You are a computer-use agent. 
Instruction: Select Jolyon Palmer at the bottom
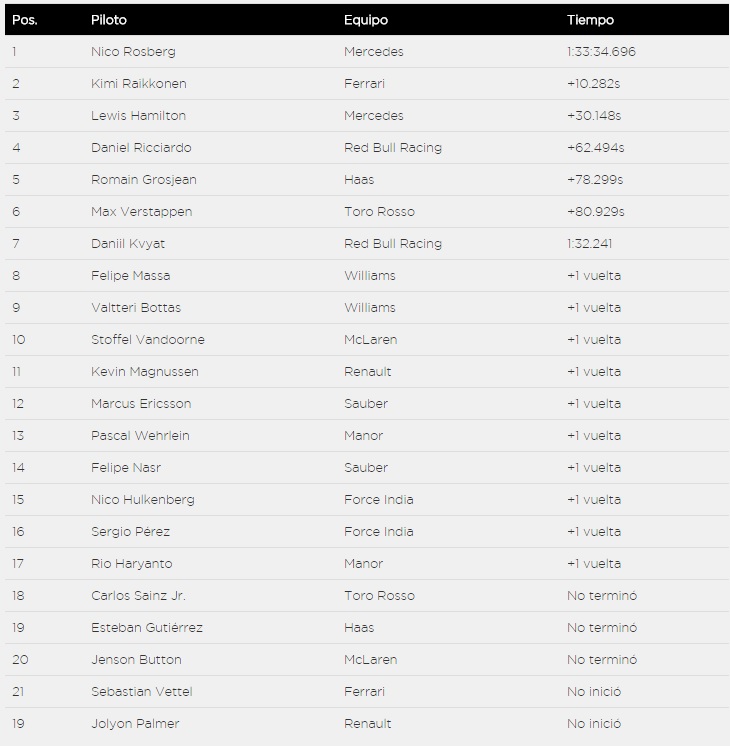pyautogui.click(x=135, y=724)
